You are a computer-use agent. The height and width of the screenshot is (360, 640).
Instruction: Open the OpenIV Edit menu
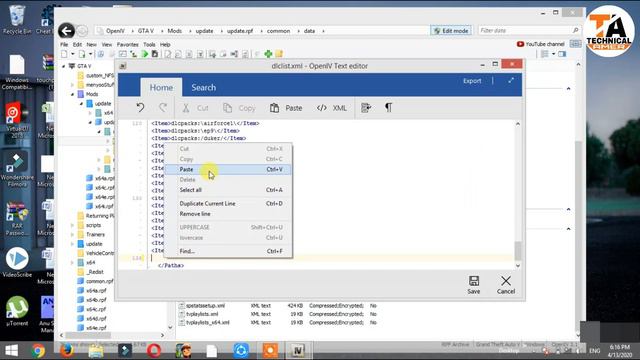click(x=78, y=44)
